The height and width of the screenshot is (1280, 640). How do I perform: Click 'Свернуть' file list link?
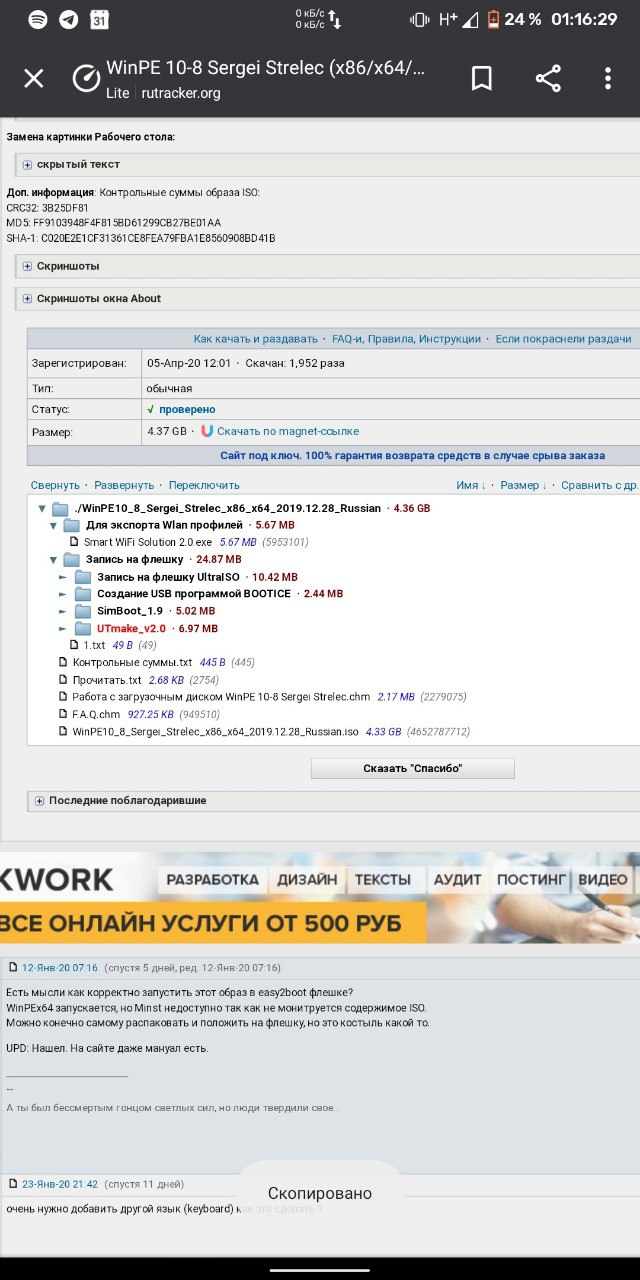click(x=55, y=485)
